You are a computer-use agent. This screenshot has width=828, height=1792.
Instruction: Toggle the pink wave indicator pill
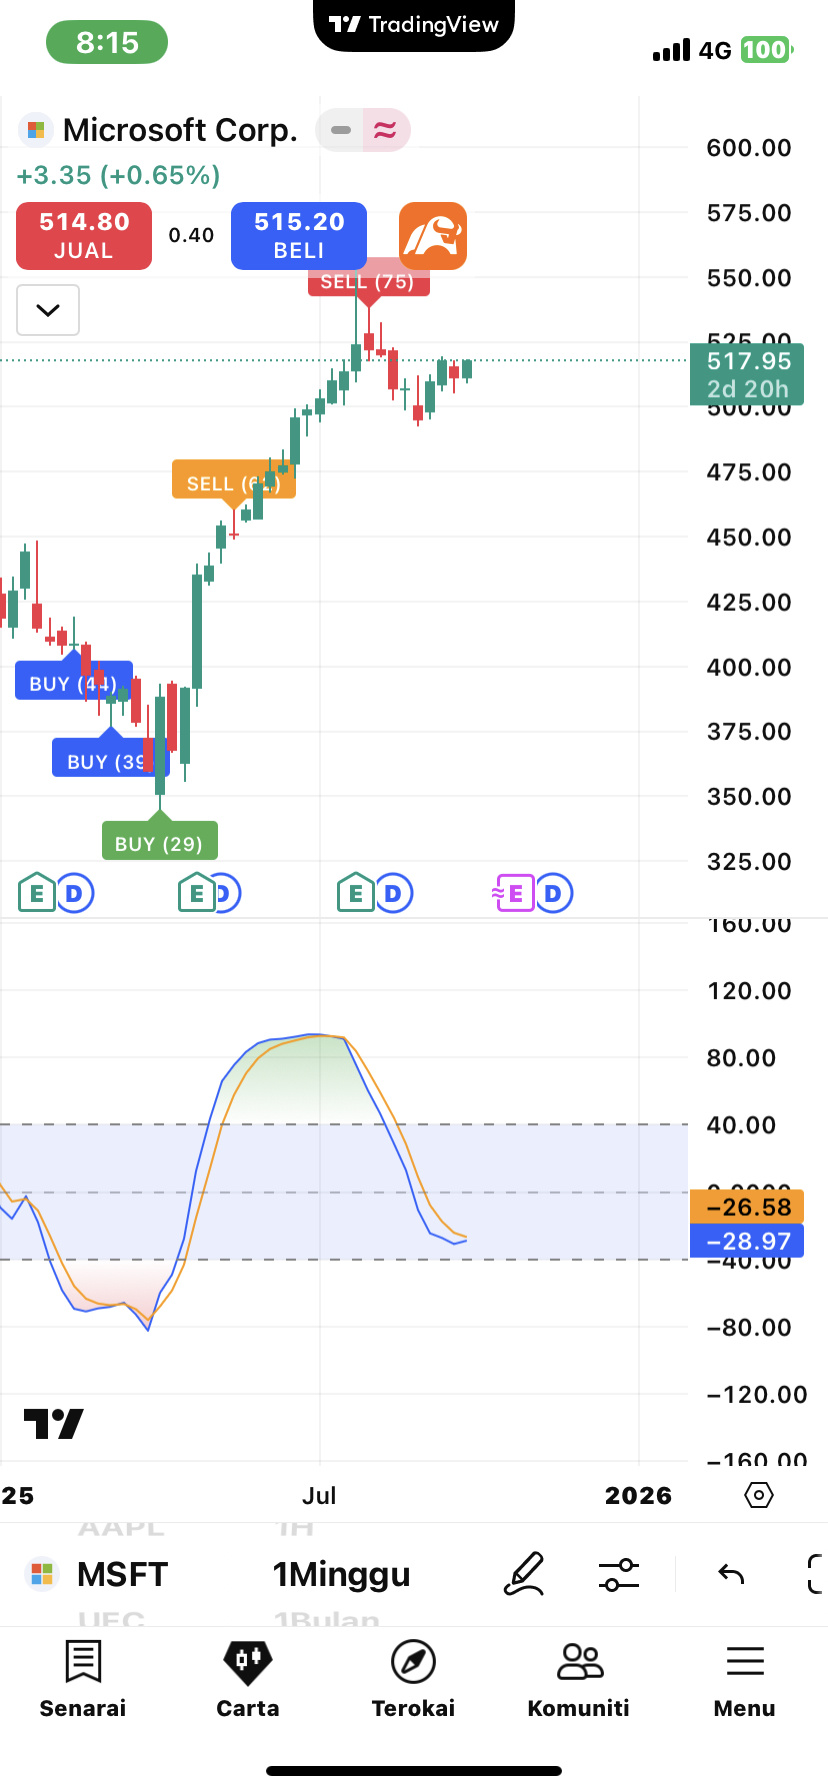pyautogui.click(x=386, y=130)
